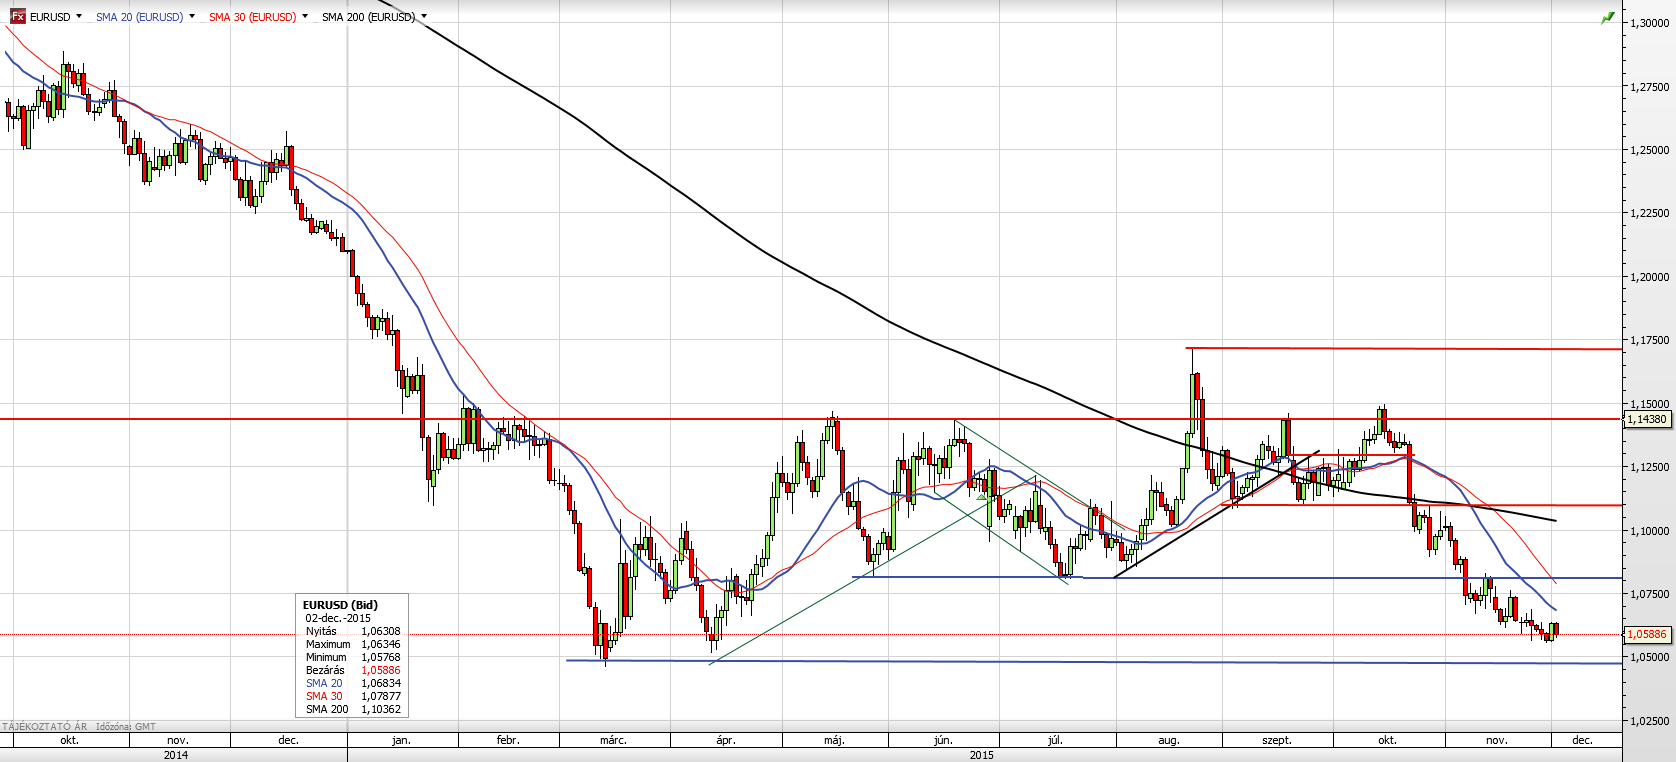The height and width of the screenshot is (762, 1676).
Task: Click the SMA 200 value 1,10362
Action: (x=381, y=709)
